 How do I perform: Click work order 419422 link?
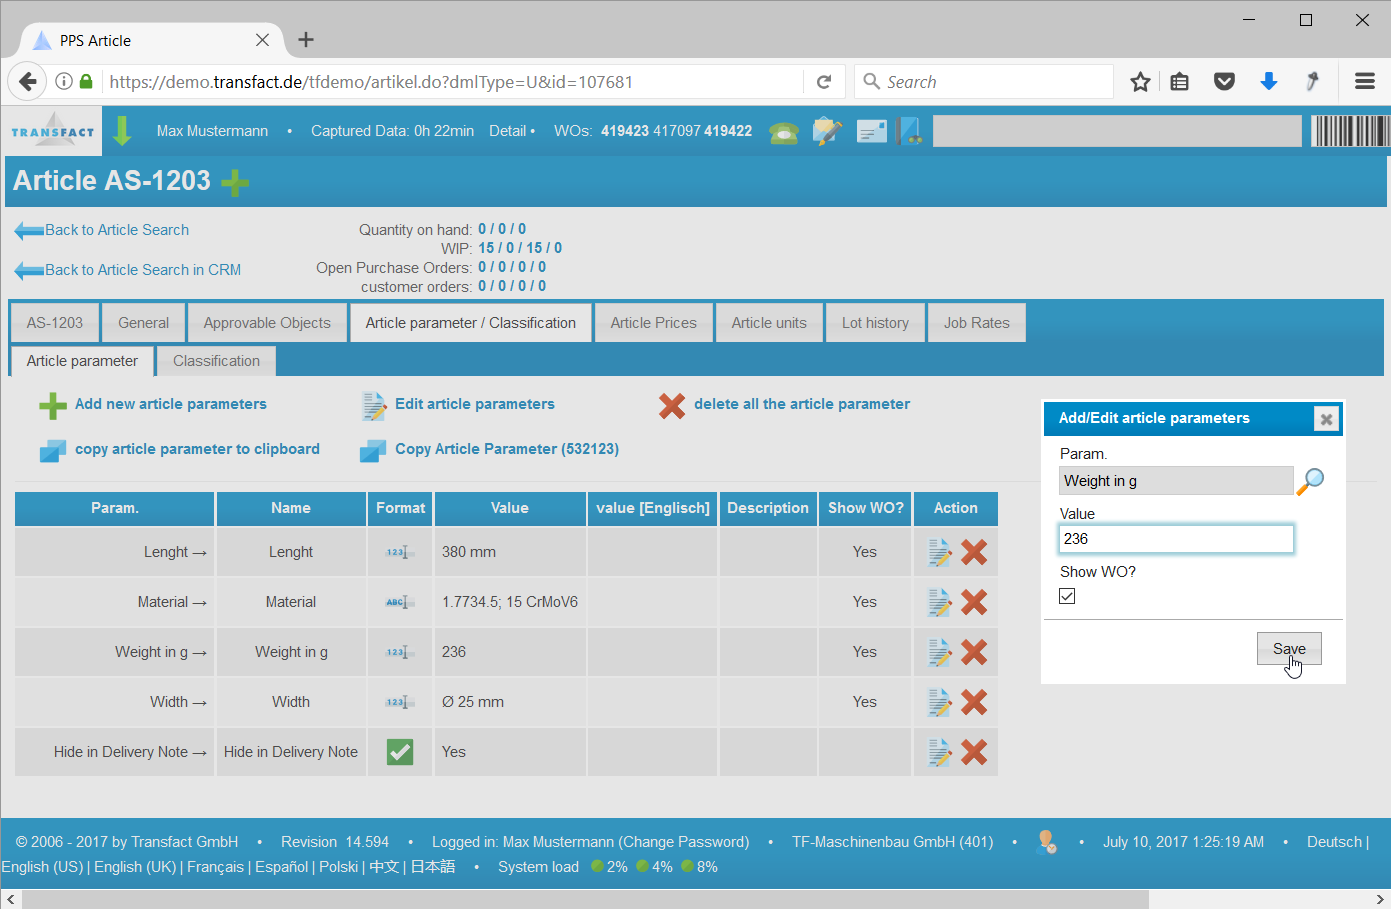(728, 131)
